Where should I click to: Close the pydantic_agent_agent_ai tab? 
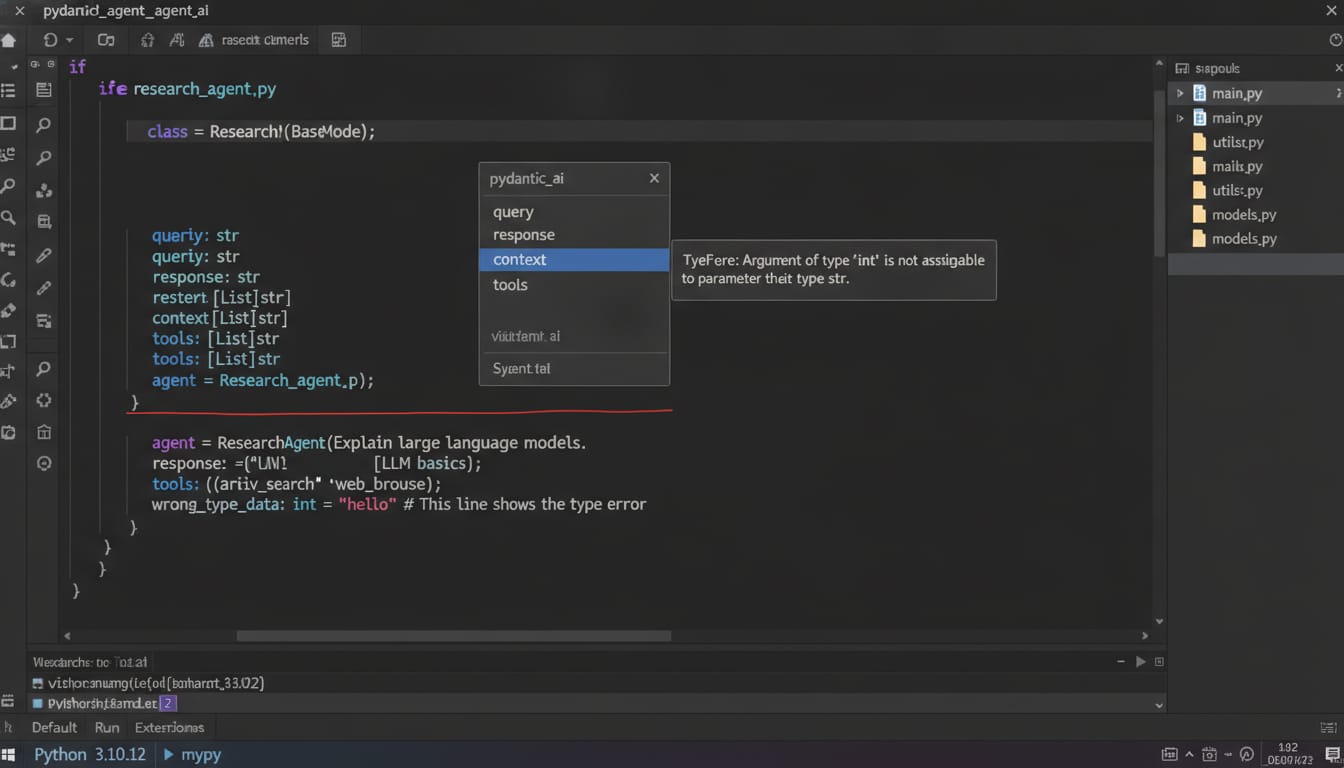point(19,11)
